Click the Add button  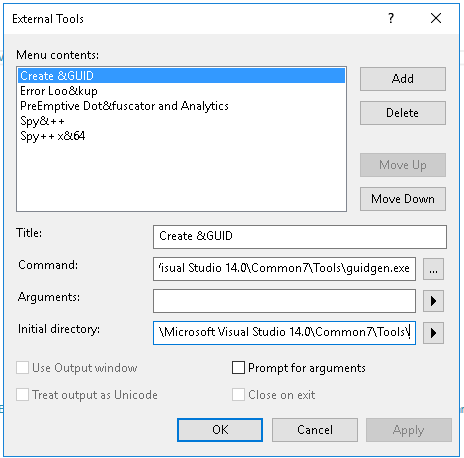[x=403, y=79]
